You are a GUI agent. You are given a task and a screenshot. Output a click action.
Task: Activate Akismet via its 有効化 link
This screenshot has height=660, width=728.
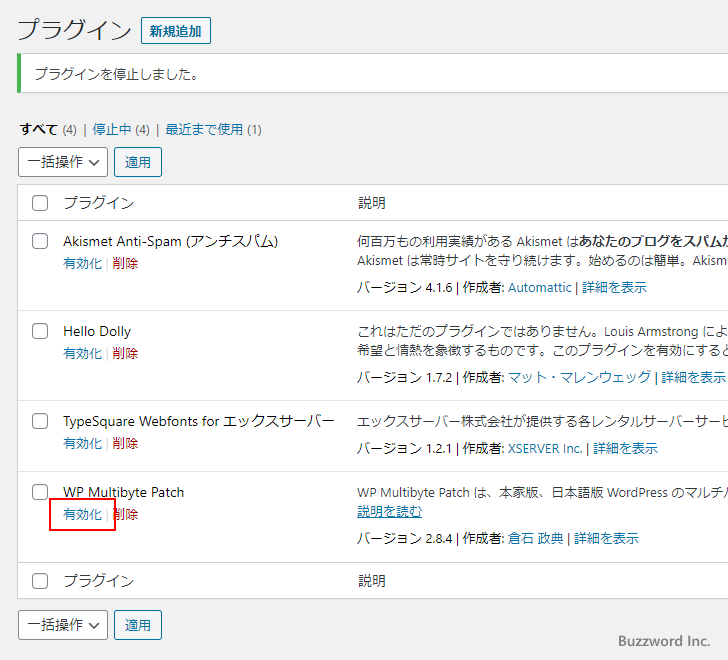83,264
